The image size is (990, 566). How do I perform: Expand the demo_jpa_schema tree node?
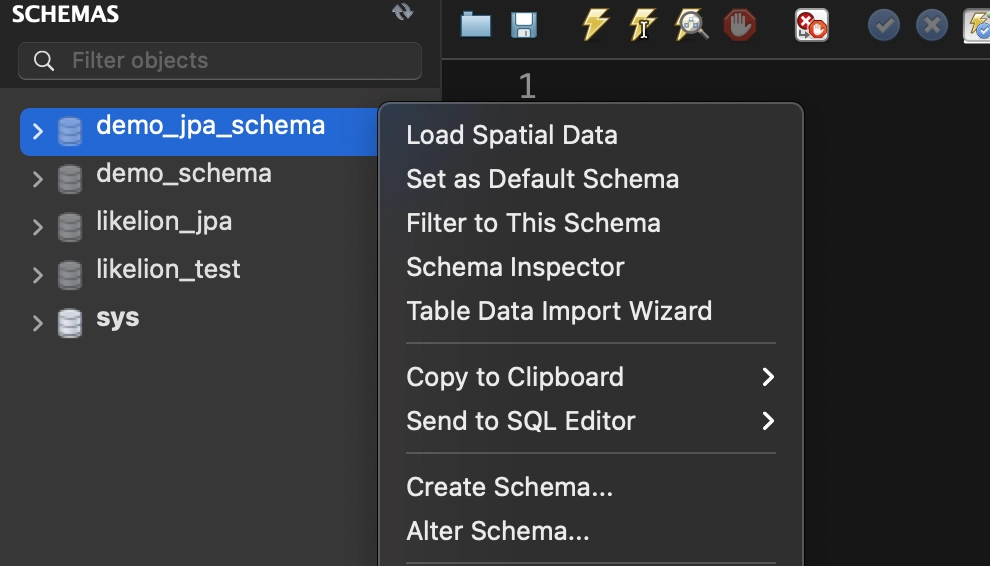pyautogui.click(x=38, y=131)
